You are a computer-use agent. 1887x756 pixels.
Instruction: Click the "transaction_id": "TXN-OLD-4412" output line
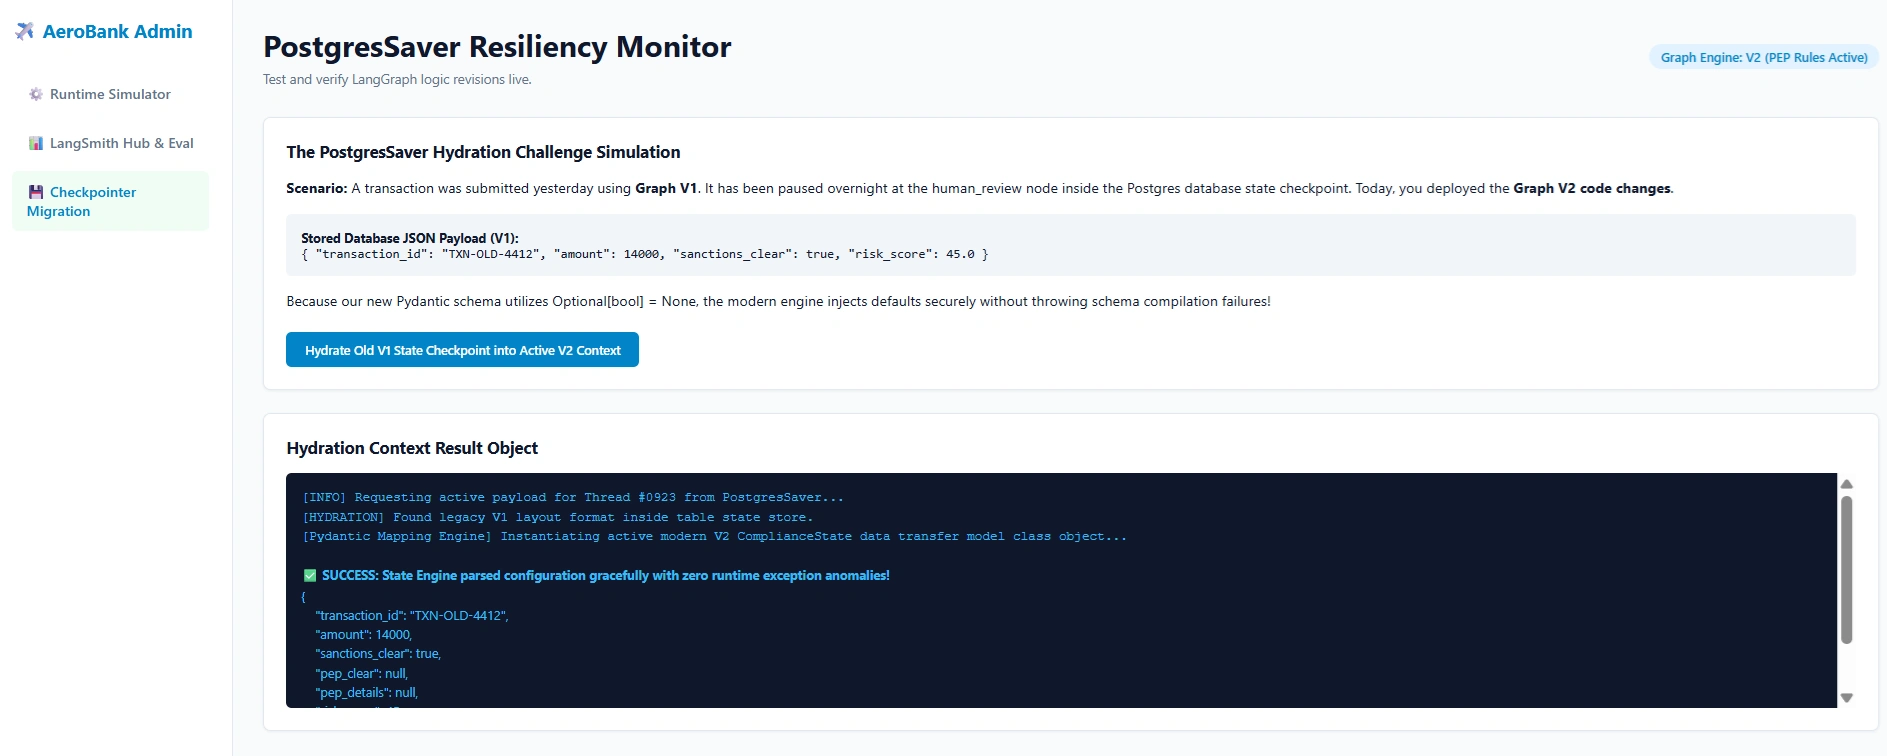coord(412,615)
